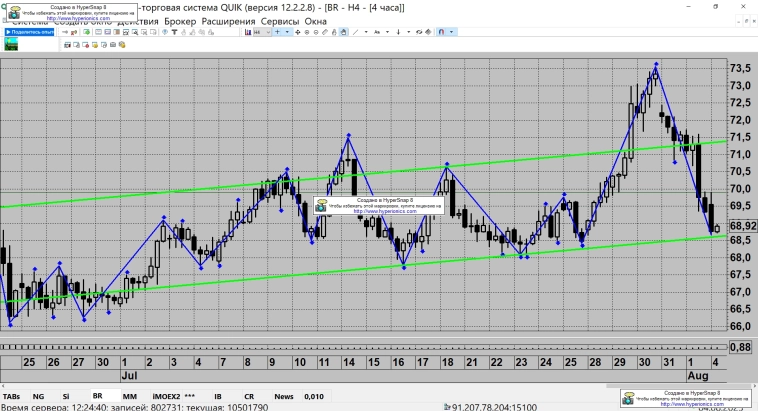The width and height of the screenshot is (758, 411).
Task: Open the News tab
Action: [x=284, y=397]
